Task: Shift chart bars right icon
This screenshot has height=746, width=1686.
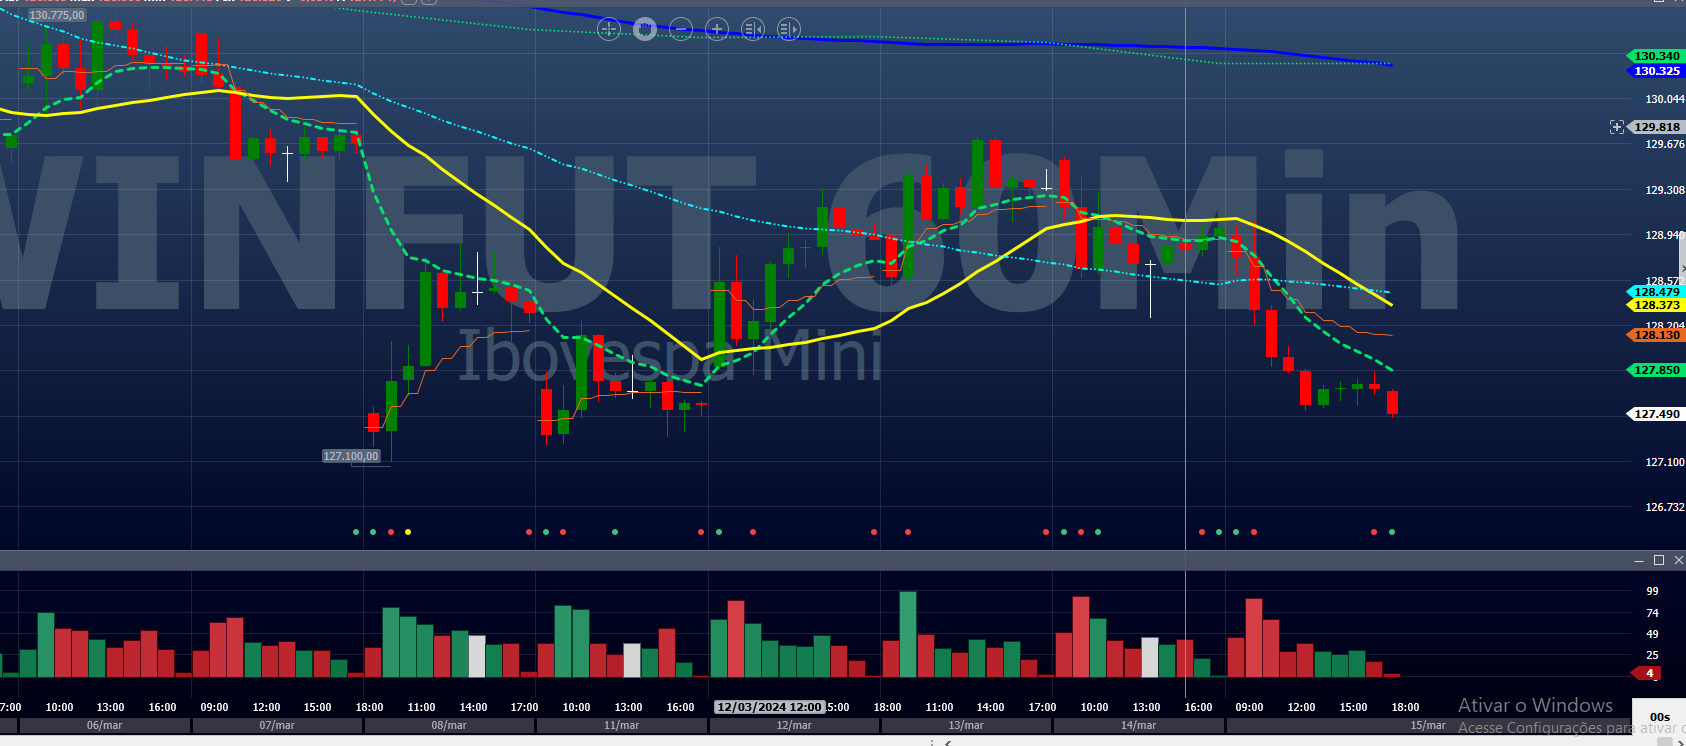Action: 789,29
